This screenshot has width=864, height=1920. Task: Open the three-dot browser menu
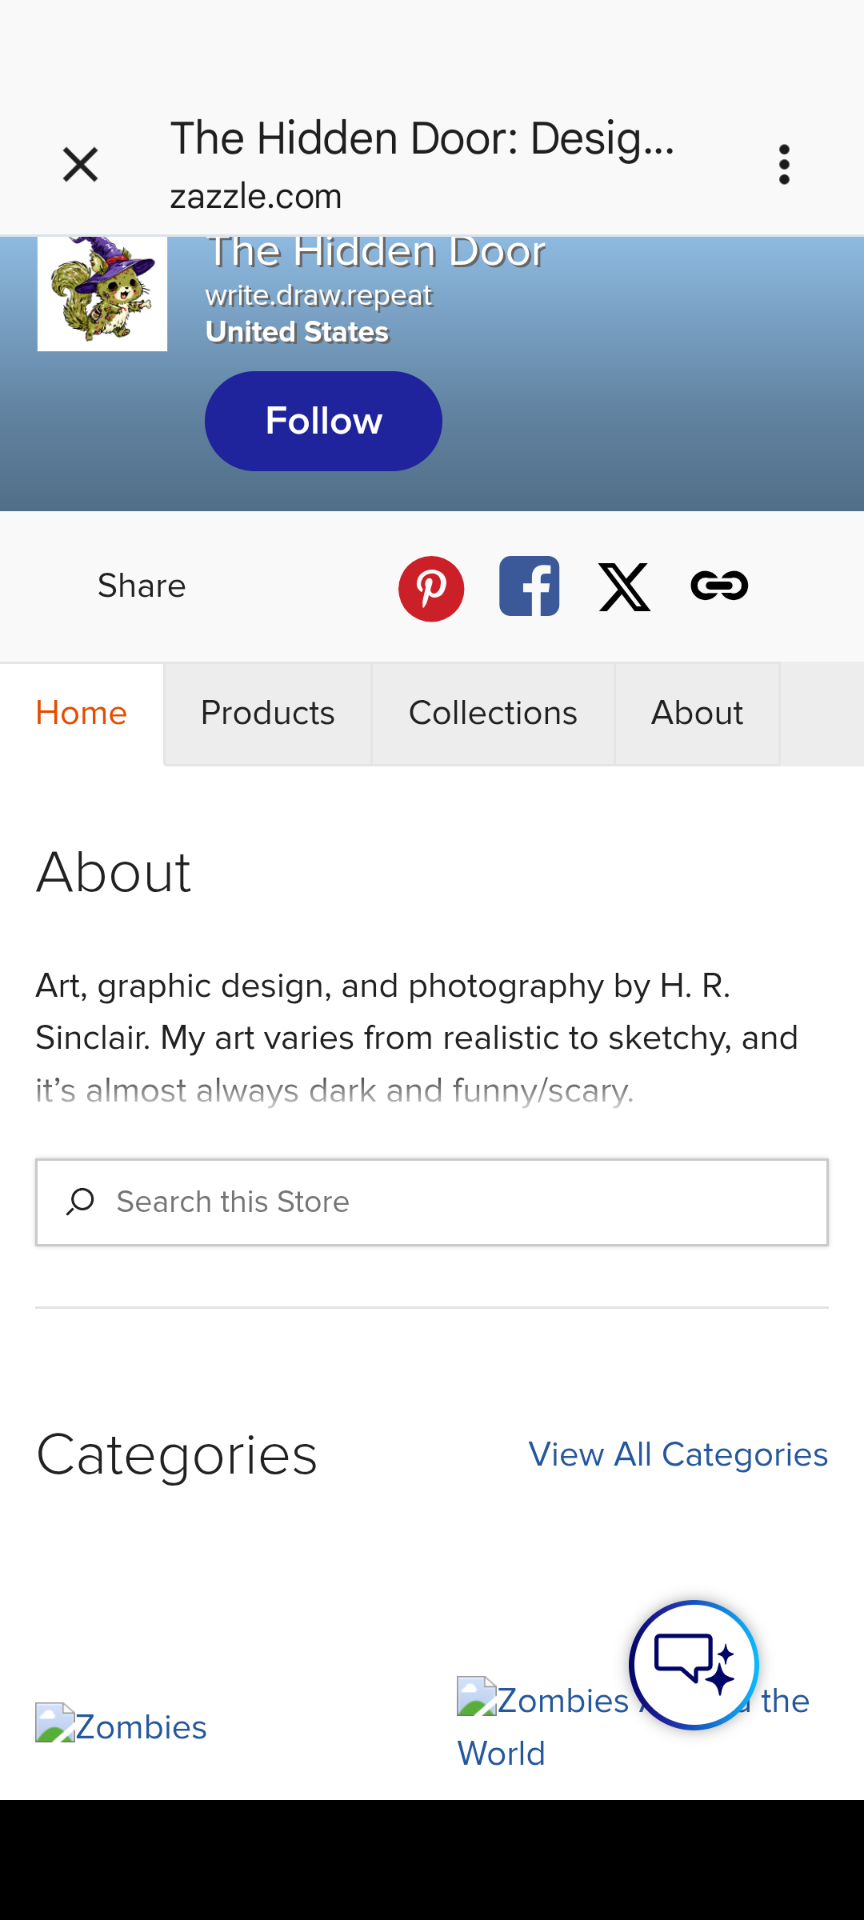(x=784, y=164)
